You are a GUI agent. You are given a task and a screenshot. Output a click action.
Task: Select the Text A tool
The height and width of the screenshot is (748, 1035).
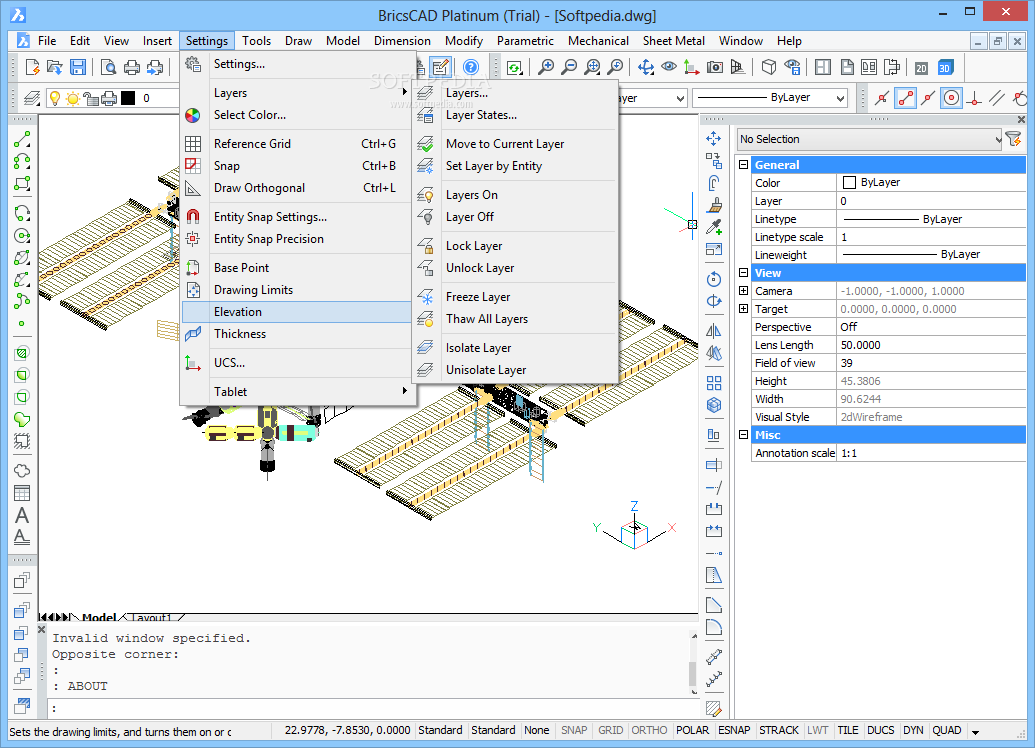(22, 515)
